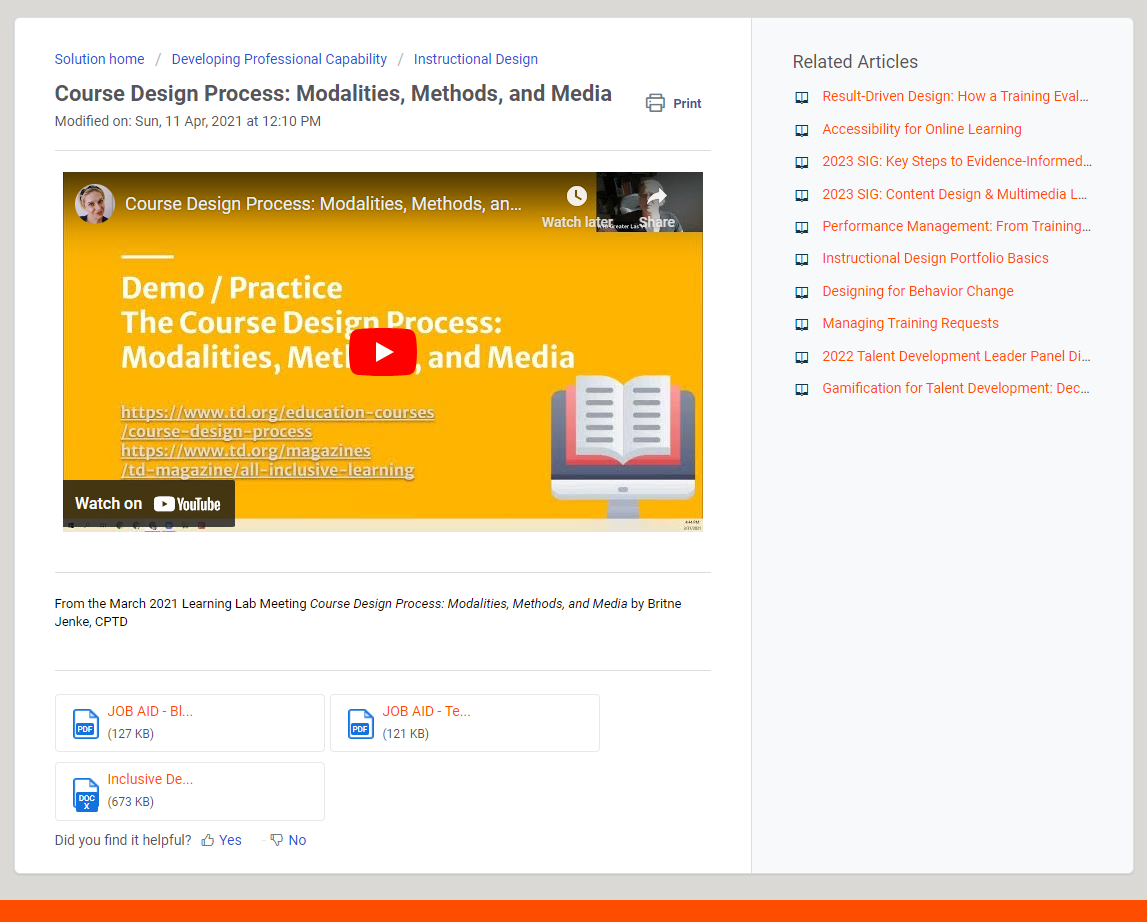Open Developing Professional Capability breadcrumb

pos(279,59)
